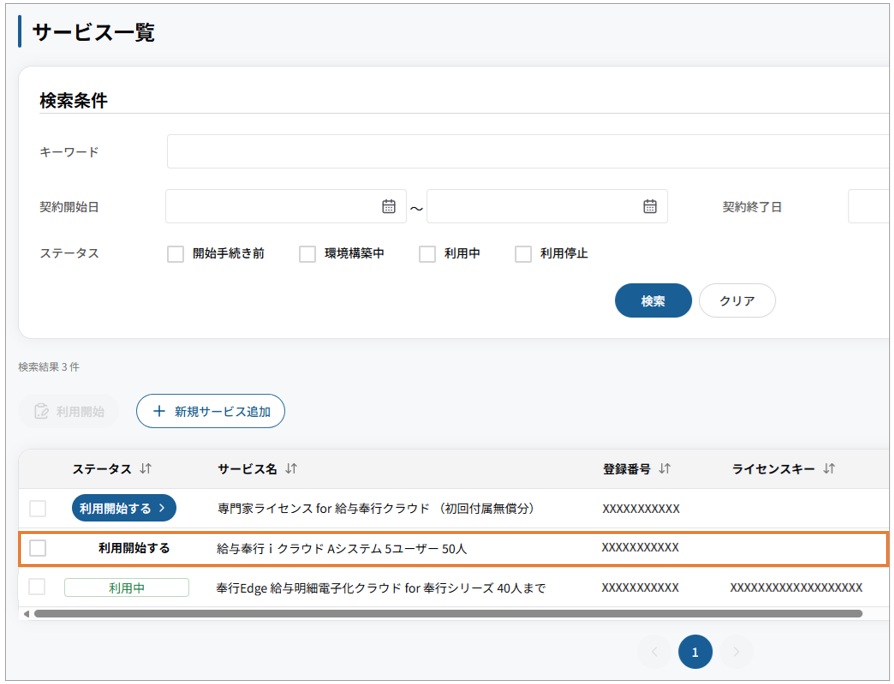Go to previous page arrow
The height and width of the screenshot is (684, 894).
[655, 652]
